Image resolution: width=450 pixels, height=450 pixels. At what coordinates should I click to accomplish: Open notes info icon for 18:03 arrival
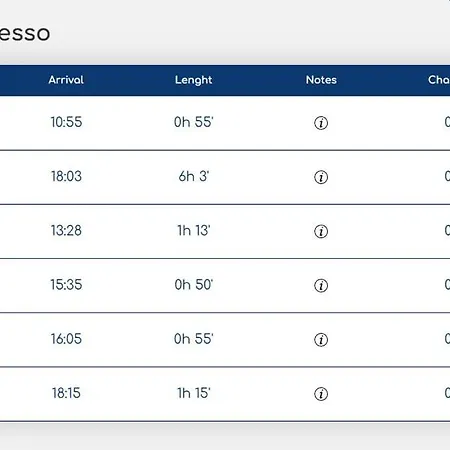pyautogui.click(x=321, y=177)
